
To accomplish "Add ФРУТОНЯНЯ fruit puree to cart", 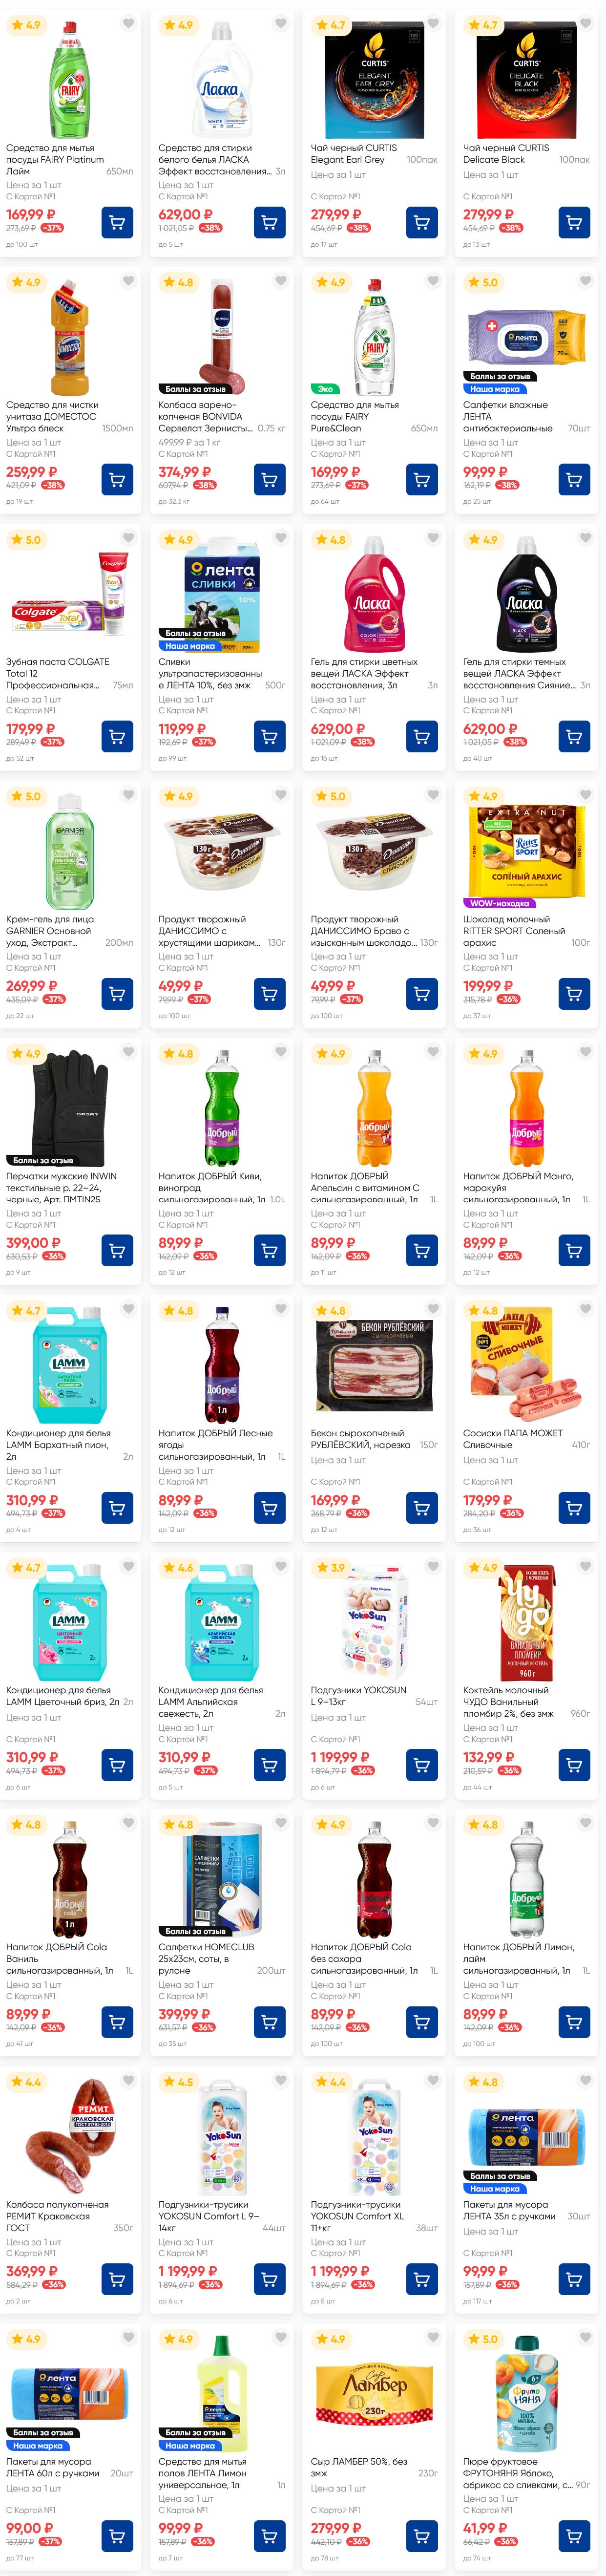I will pos(573,2535).
